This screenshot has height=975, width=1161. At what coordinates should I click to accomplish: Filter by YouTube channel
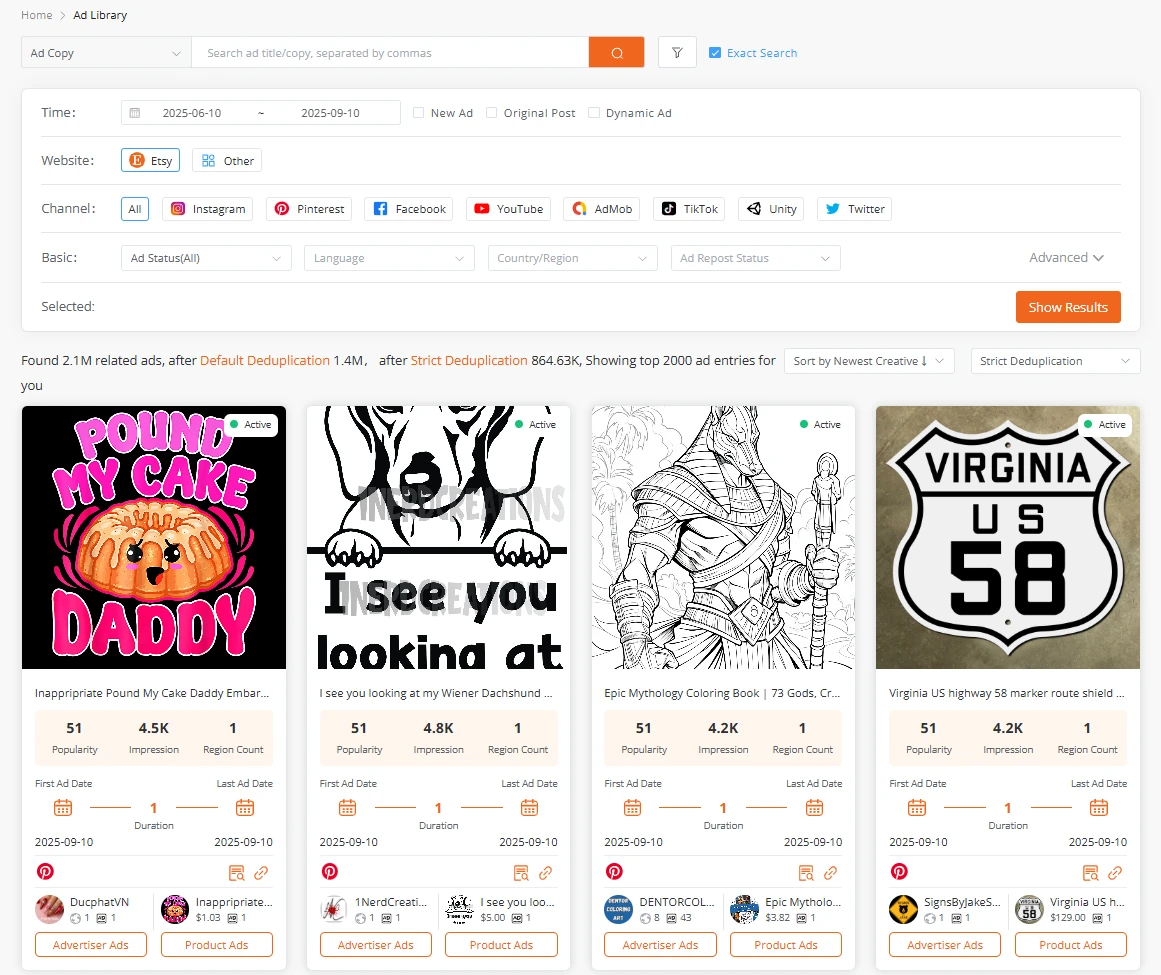coord(508,209)
